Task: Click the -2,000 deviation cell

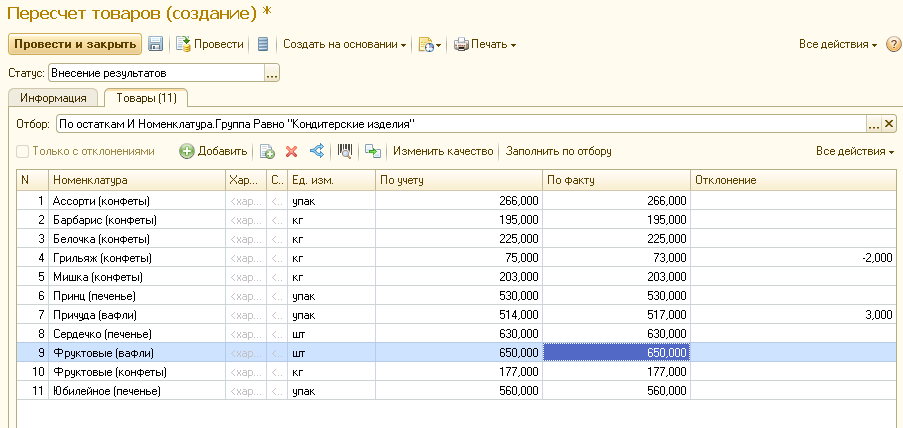Action: 794,257
